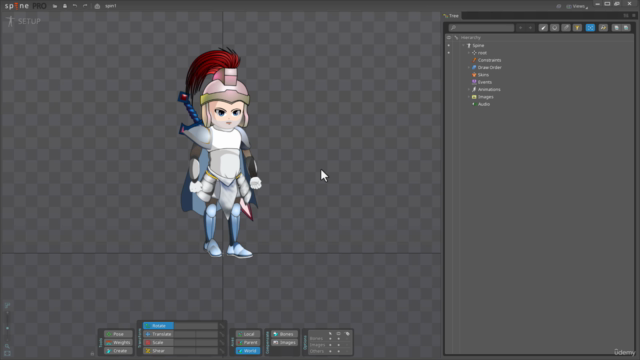Image resolution: width=640 pixels, height=360 pixels.
Task: Click the tree search input field
Action: (x=481, y=28)
